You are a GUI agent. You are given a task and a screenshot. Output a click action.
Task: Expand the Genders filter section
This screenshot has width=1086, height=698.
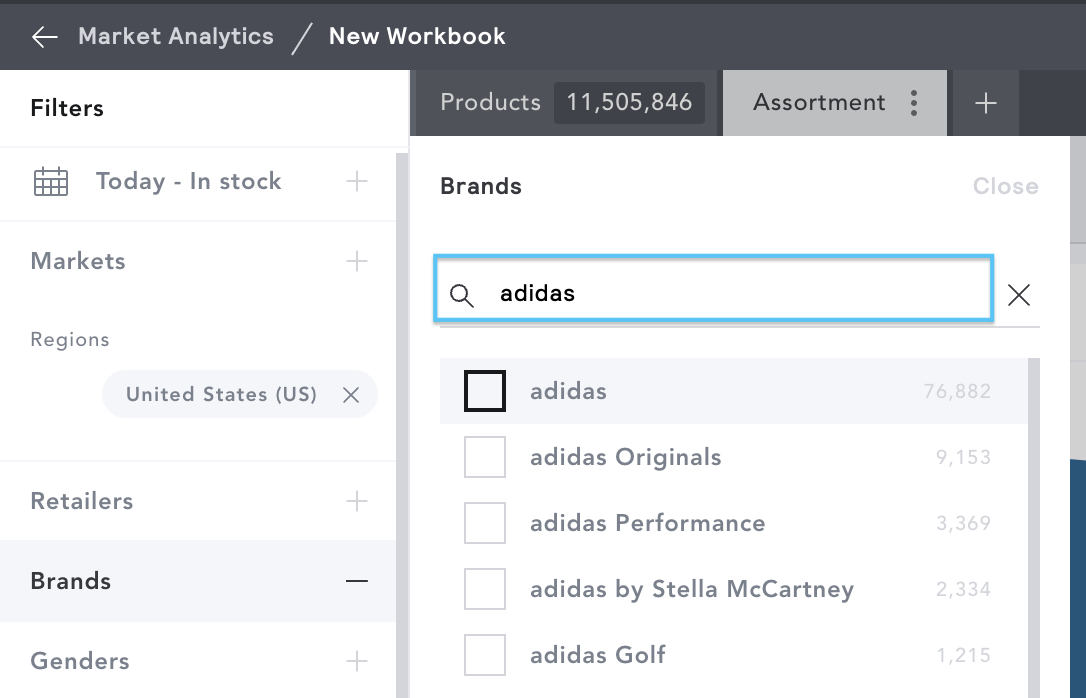coord(357,661)
